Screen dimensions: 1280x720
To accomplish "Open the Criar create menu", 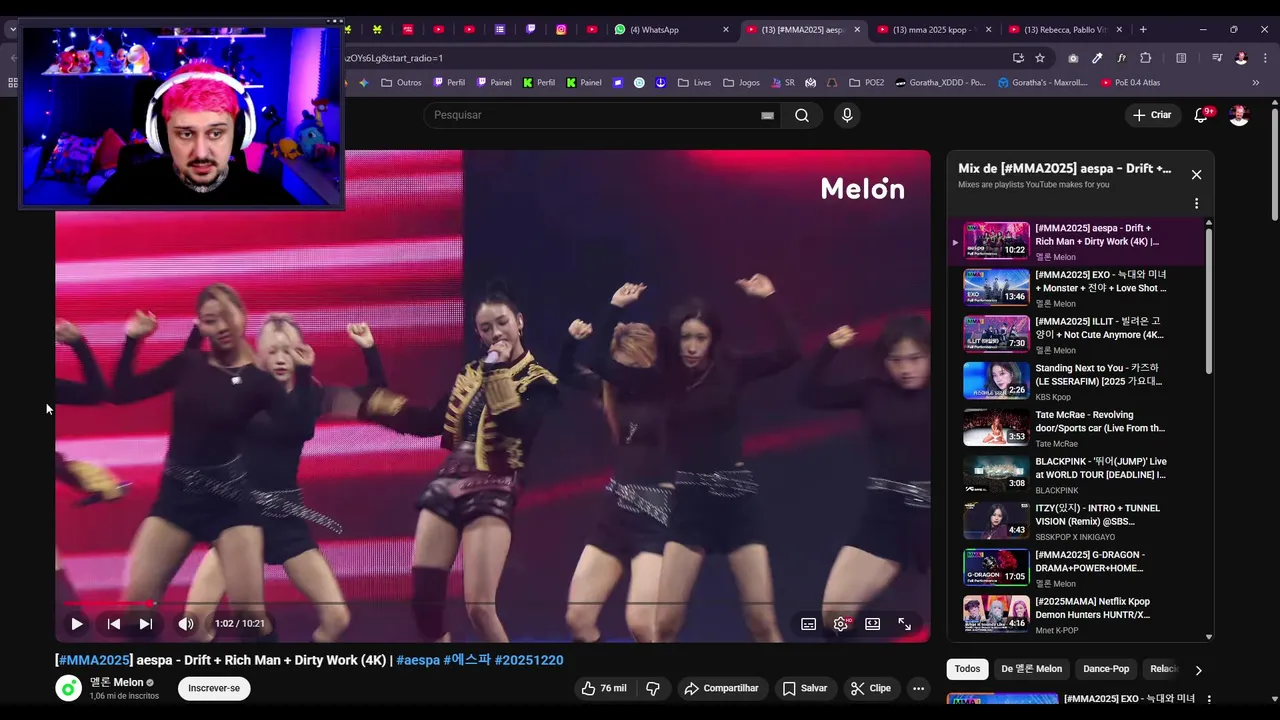I will click(1151, 115).
